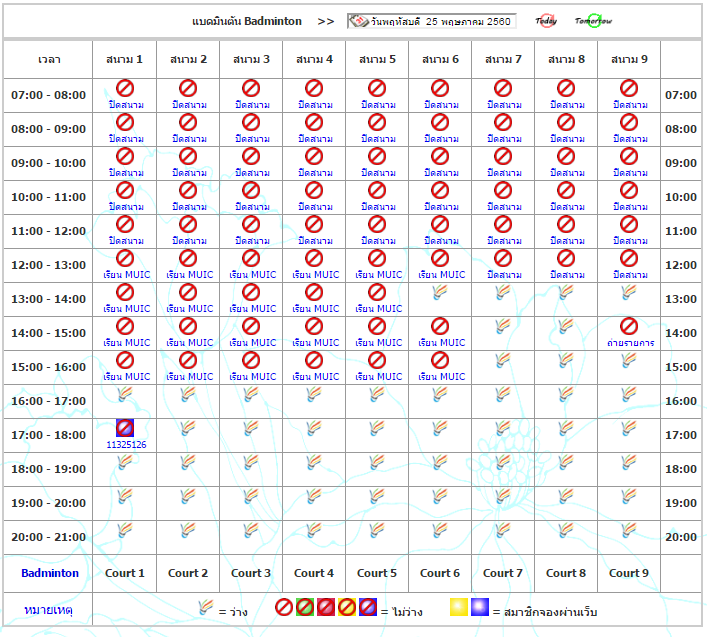Click the Court 7 footer label

click(x=503, y=573)
